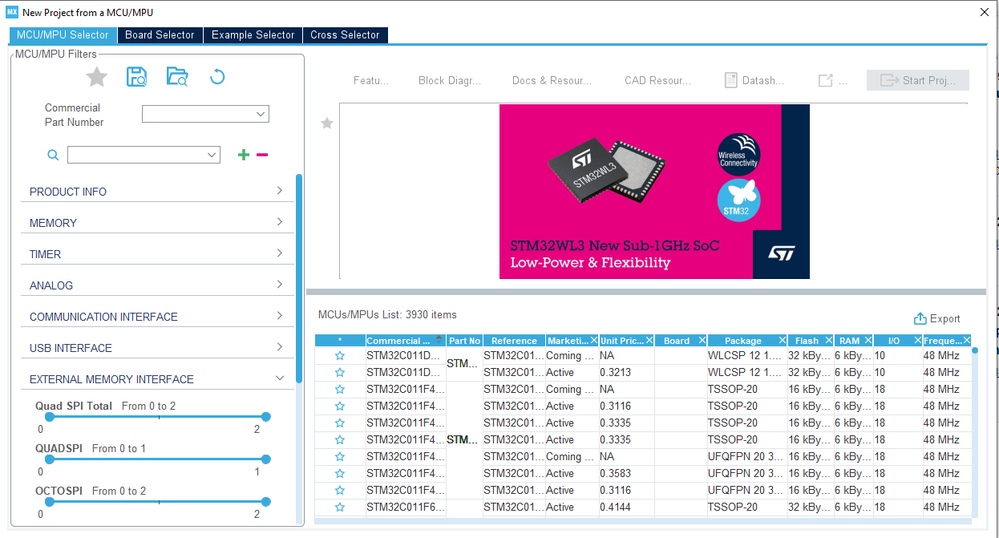999x538 pixels.
Task: Click the external link icon beside Datasheet
Action: 825,80
